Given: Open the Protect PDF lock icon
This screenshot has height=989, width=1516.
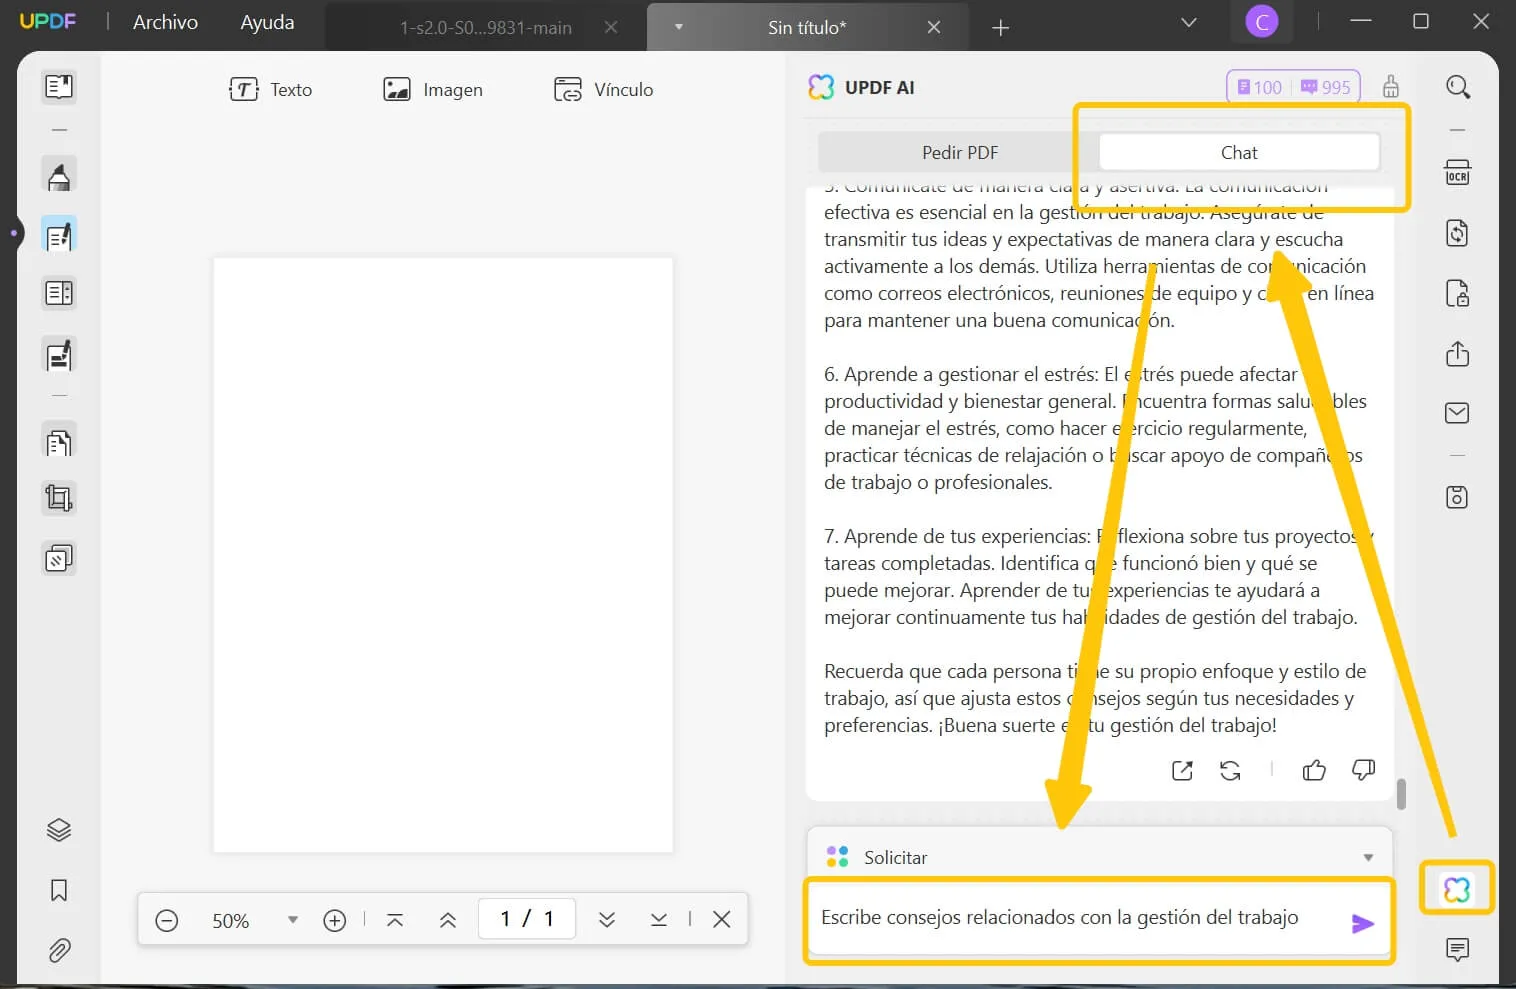Looking at the screenshot, I should click(x=1458, y=293).
